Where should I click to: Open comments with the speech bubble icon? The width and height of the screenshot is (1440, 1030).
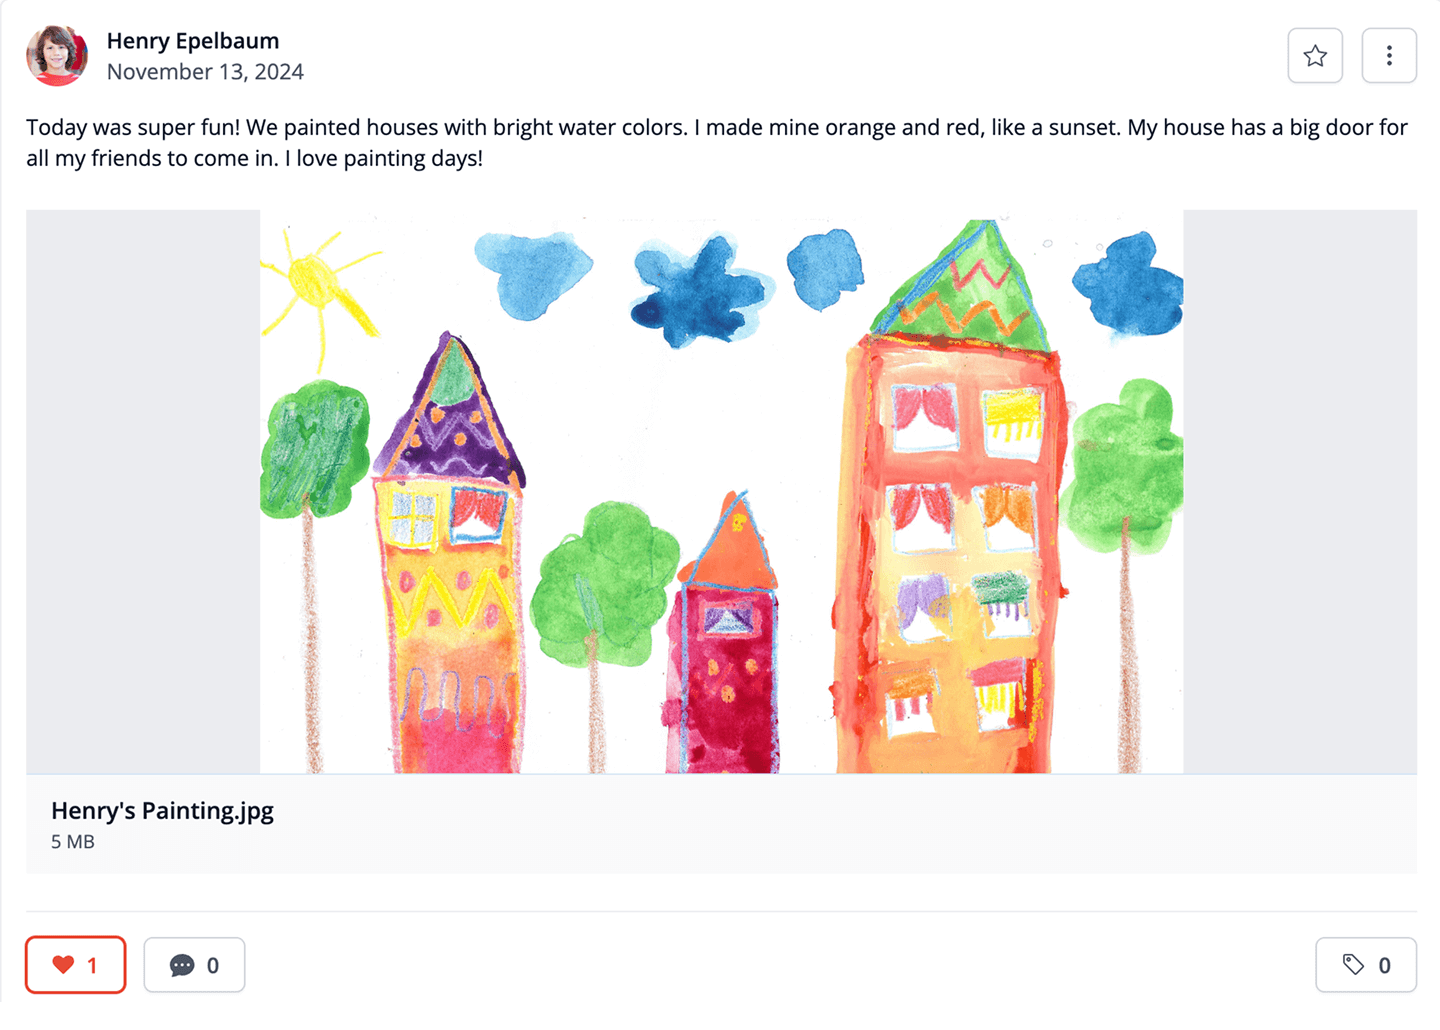[x=182, y=965]
